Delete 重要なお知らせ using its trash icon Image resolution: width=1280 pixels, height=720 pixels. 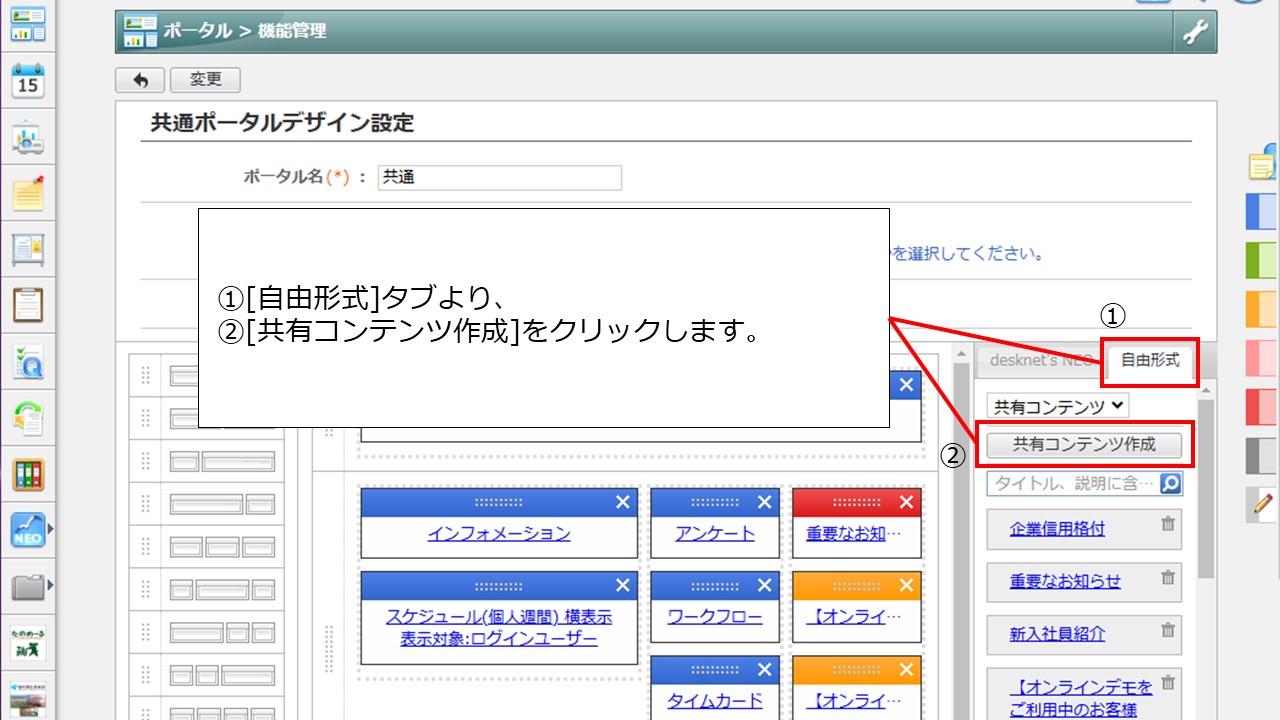tap(1168, 577)
